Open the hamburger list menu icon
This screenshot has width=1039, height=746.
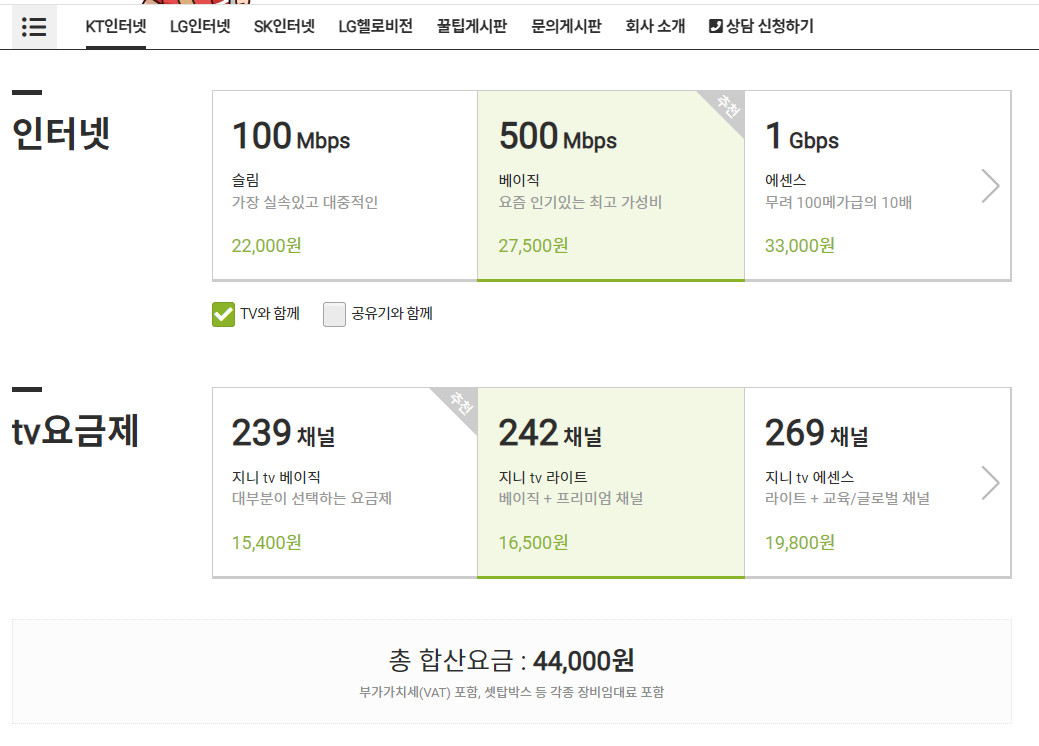pos(34,27)
